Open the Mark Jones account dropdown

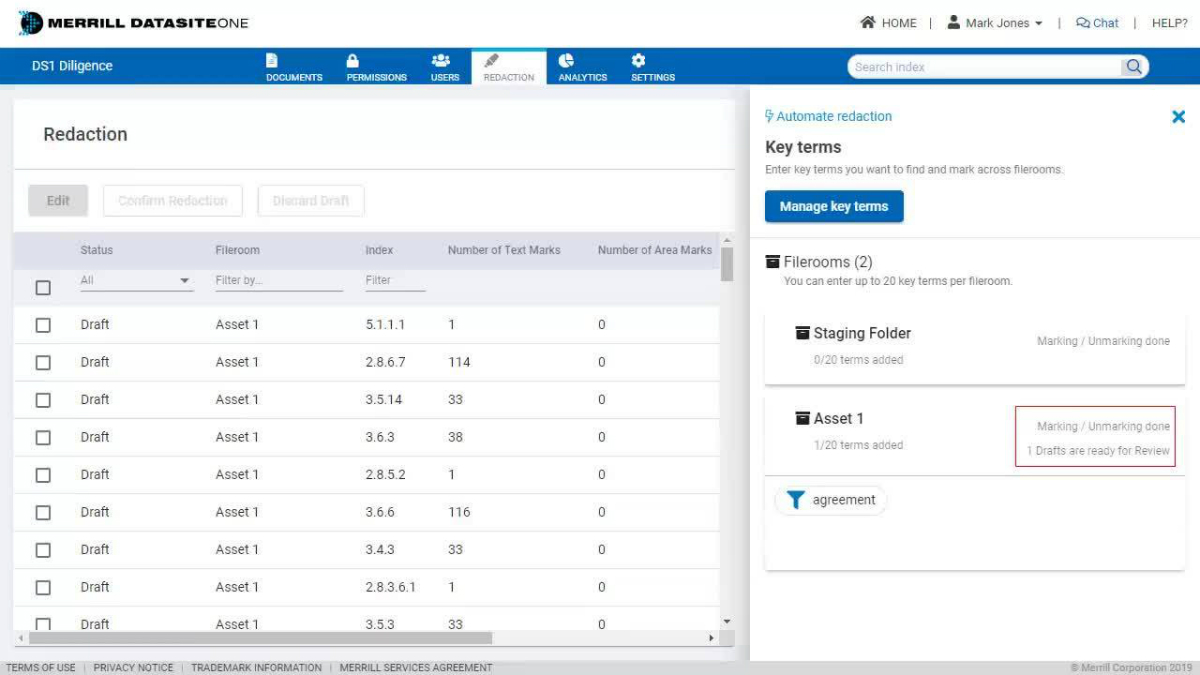click(1003, 23)
